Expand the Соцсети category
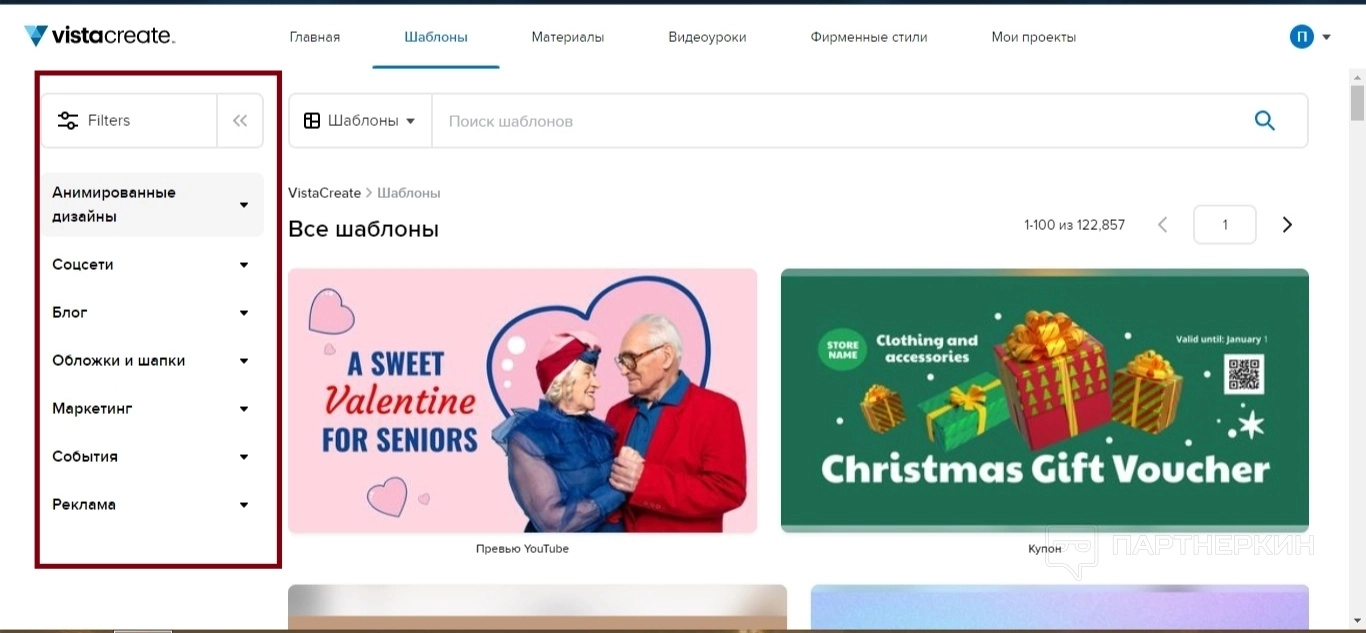This screenshot has width=1366, height=633. point(152,265)
